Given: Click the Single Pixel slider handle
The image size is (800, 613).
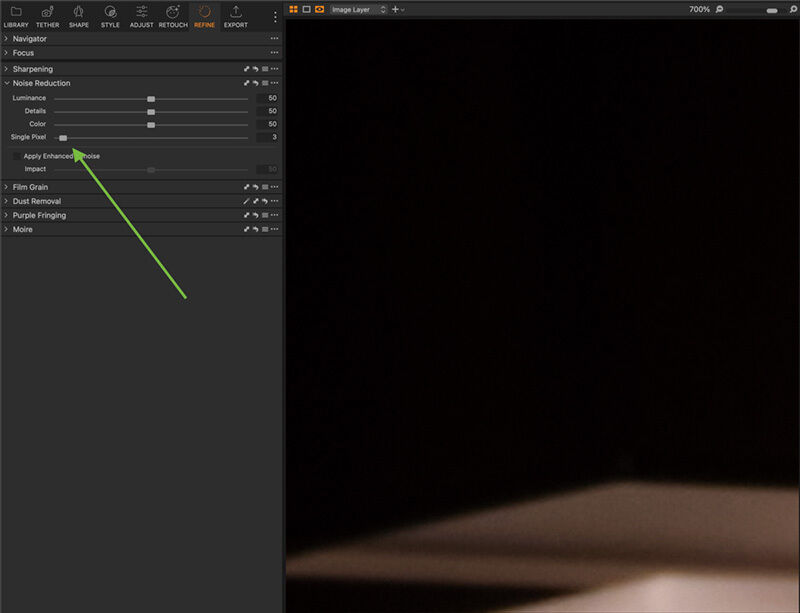Looking at the screenshot, I should (63, 138).
